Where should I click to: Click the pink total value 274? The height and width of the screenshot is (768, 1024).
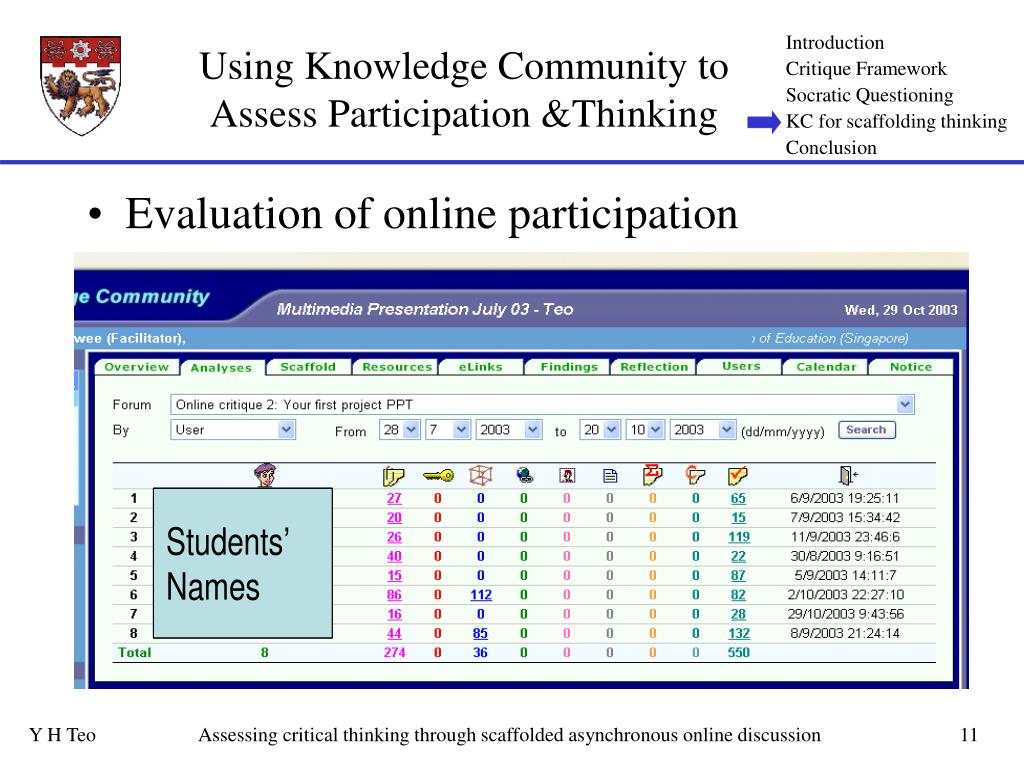click(394, 652)
